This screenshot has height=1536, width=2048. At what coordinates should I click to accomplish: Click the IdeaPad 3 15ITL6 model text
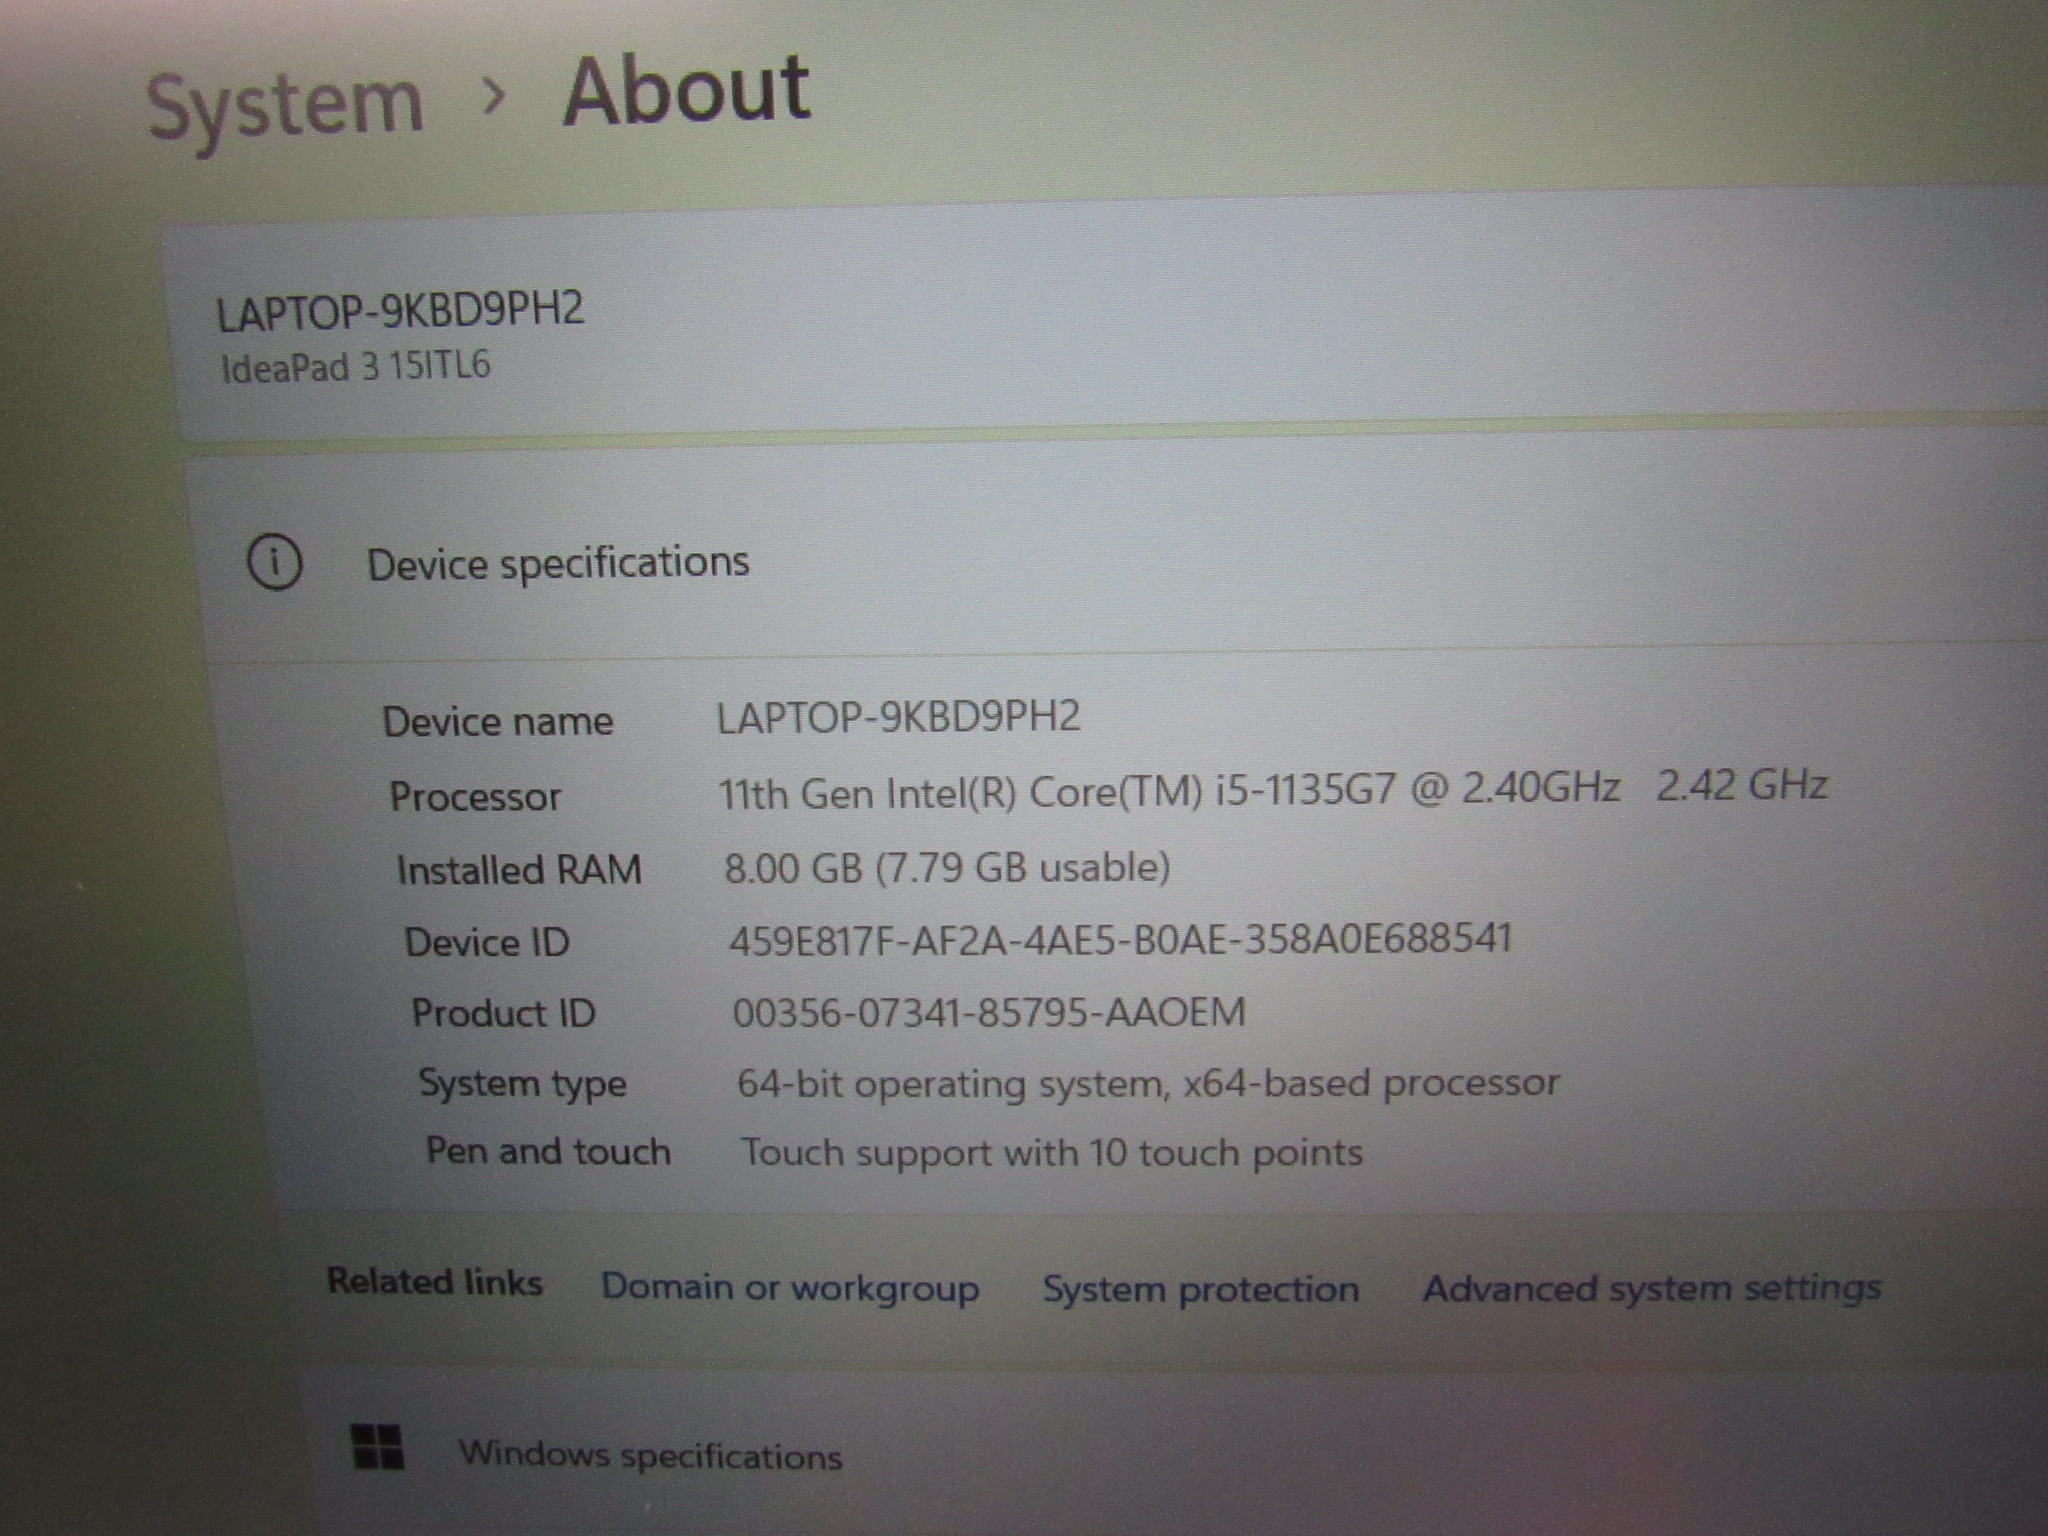356,367
